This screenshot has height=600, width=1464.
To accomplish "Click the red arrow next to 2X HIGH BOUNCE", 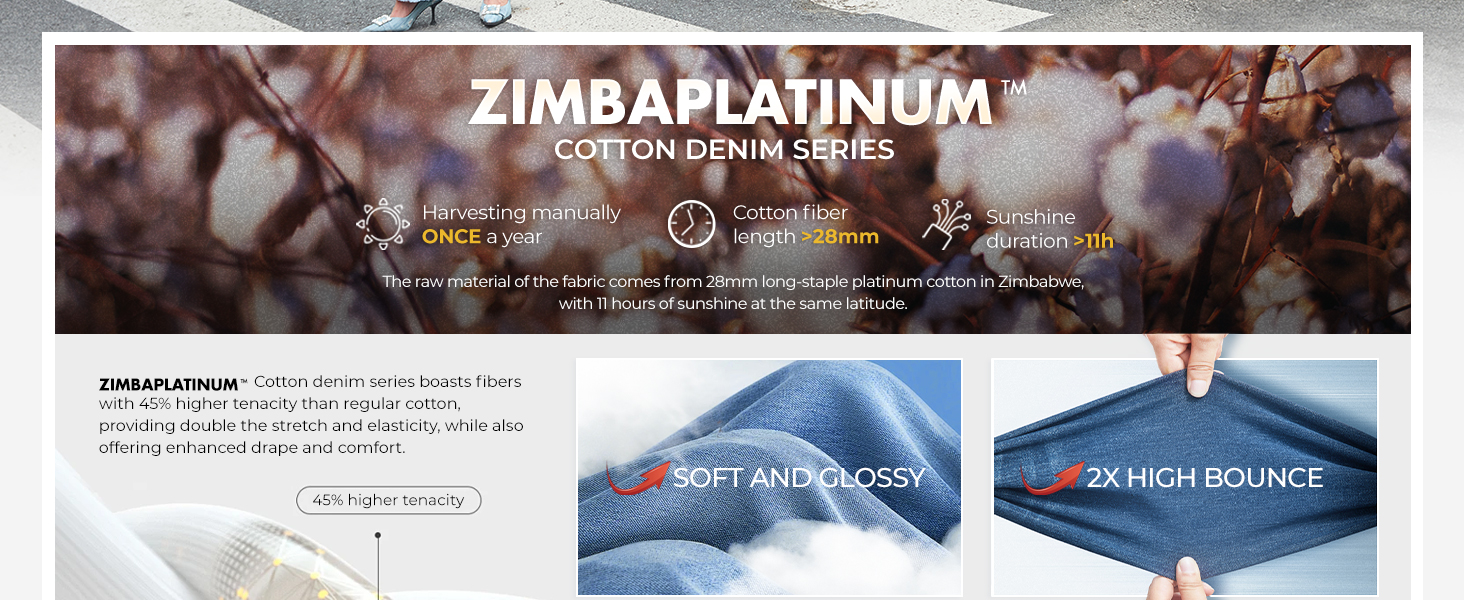I will coord(1051,478).
